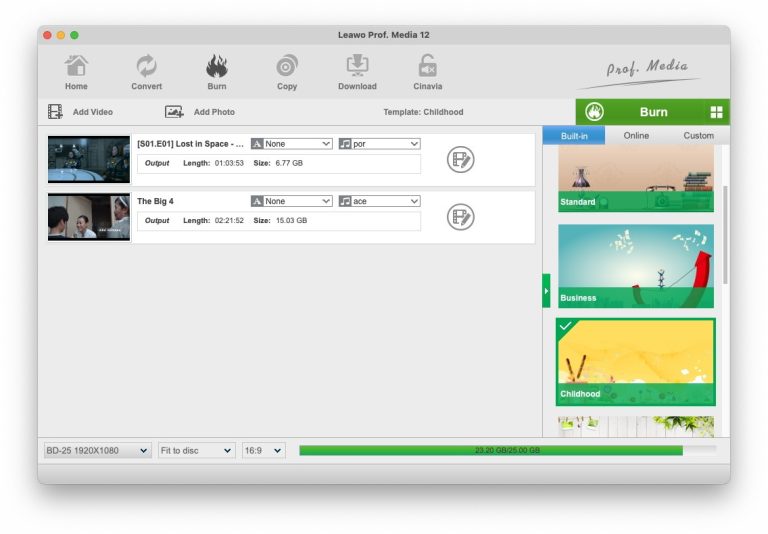The height and width of the screenshot is (534, 768).
Task: Toggle template grid view beside Burn
Action: (716, 112)
